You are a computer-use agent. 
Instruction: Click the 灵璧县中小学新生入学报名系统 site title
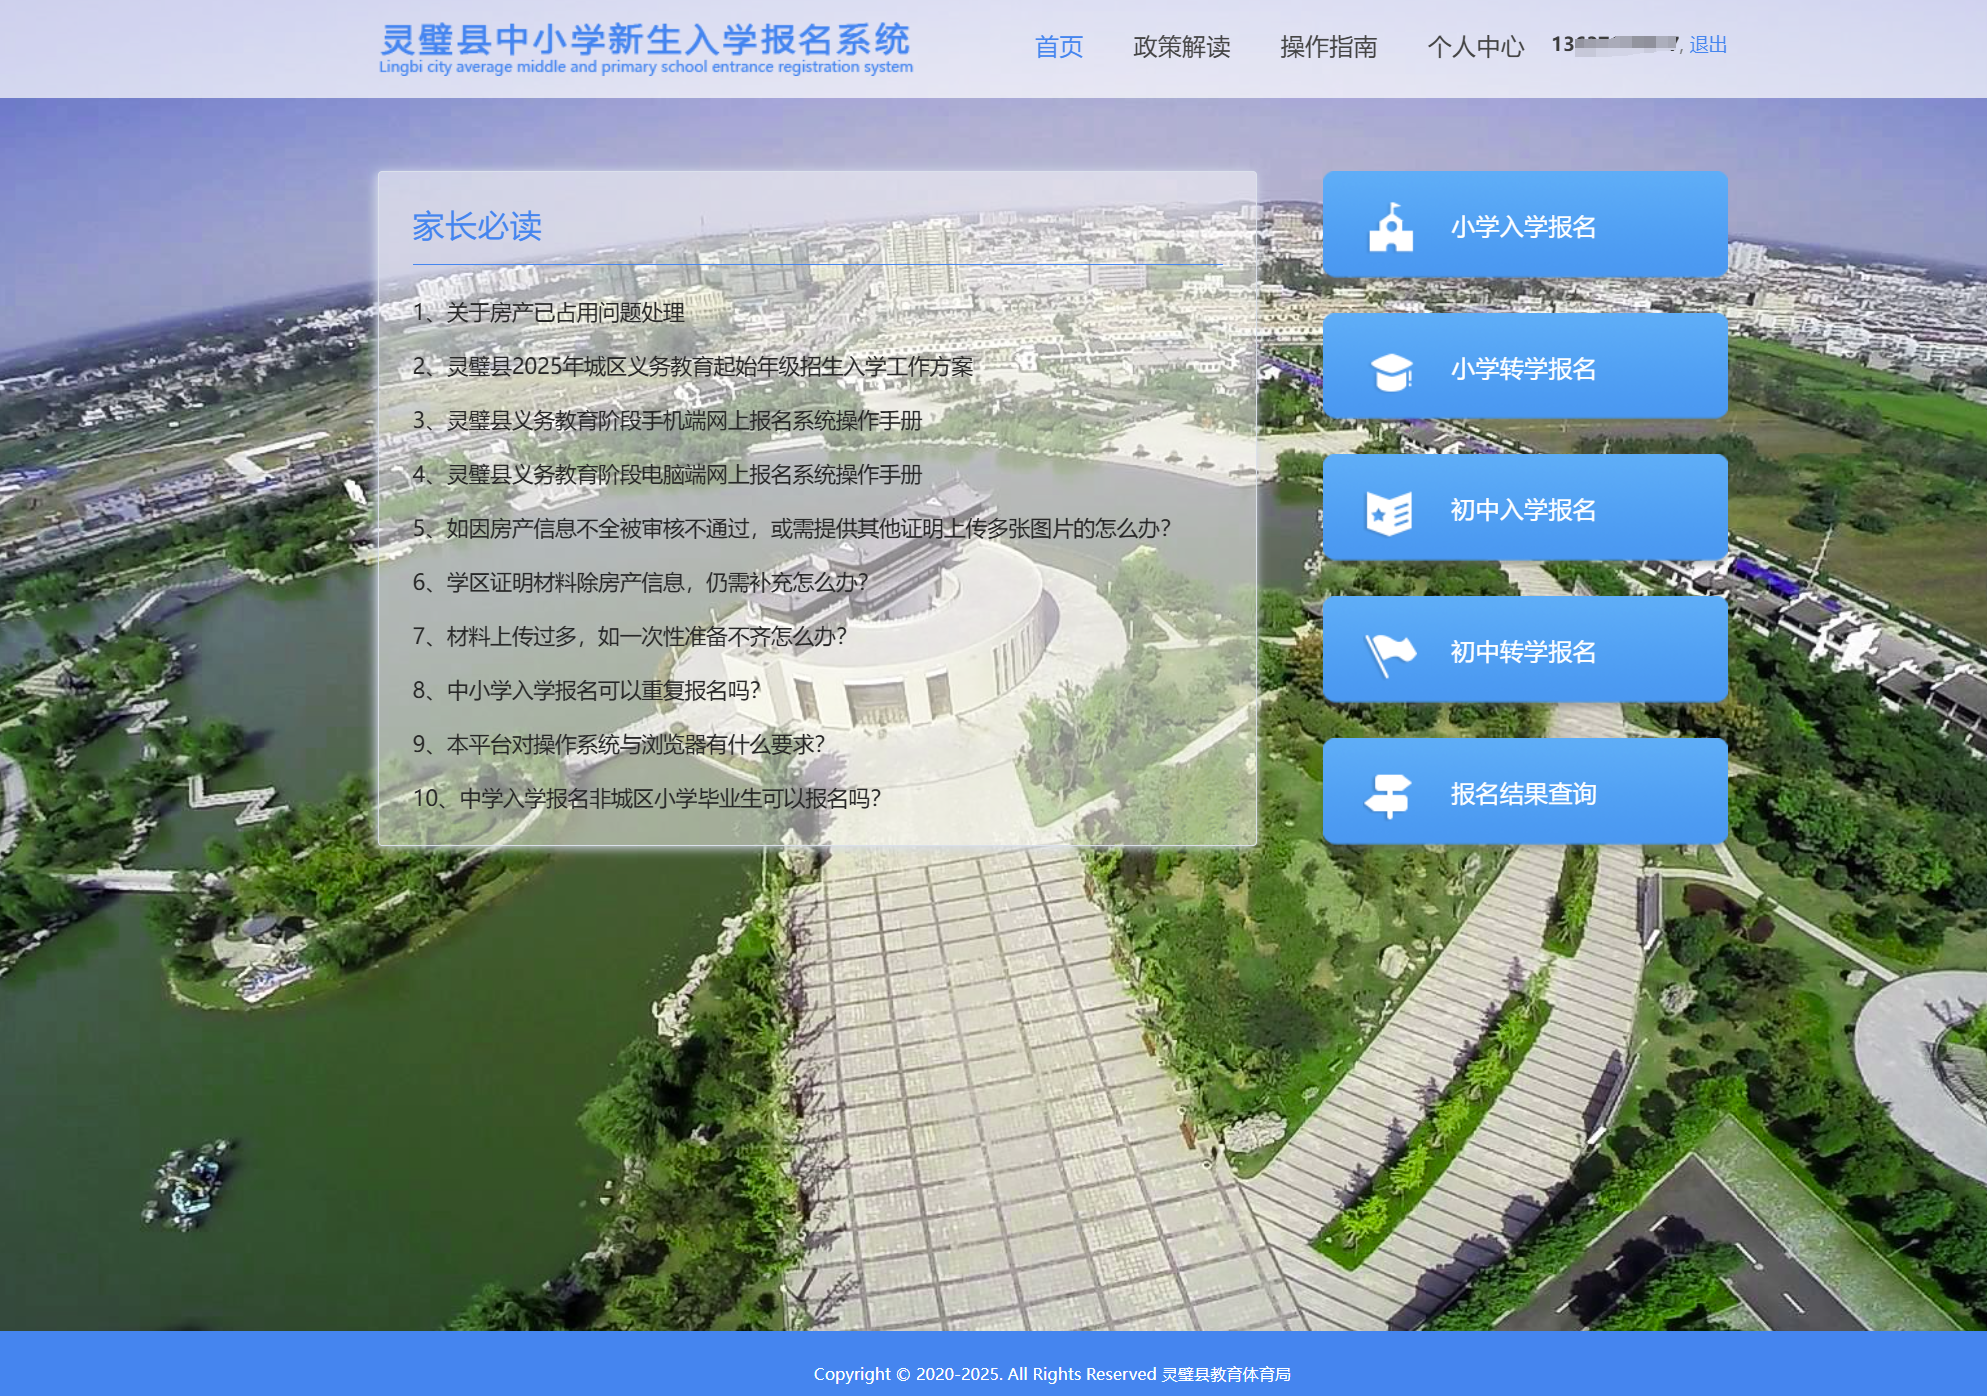[645, 39]
